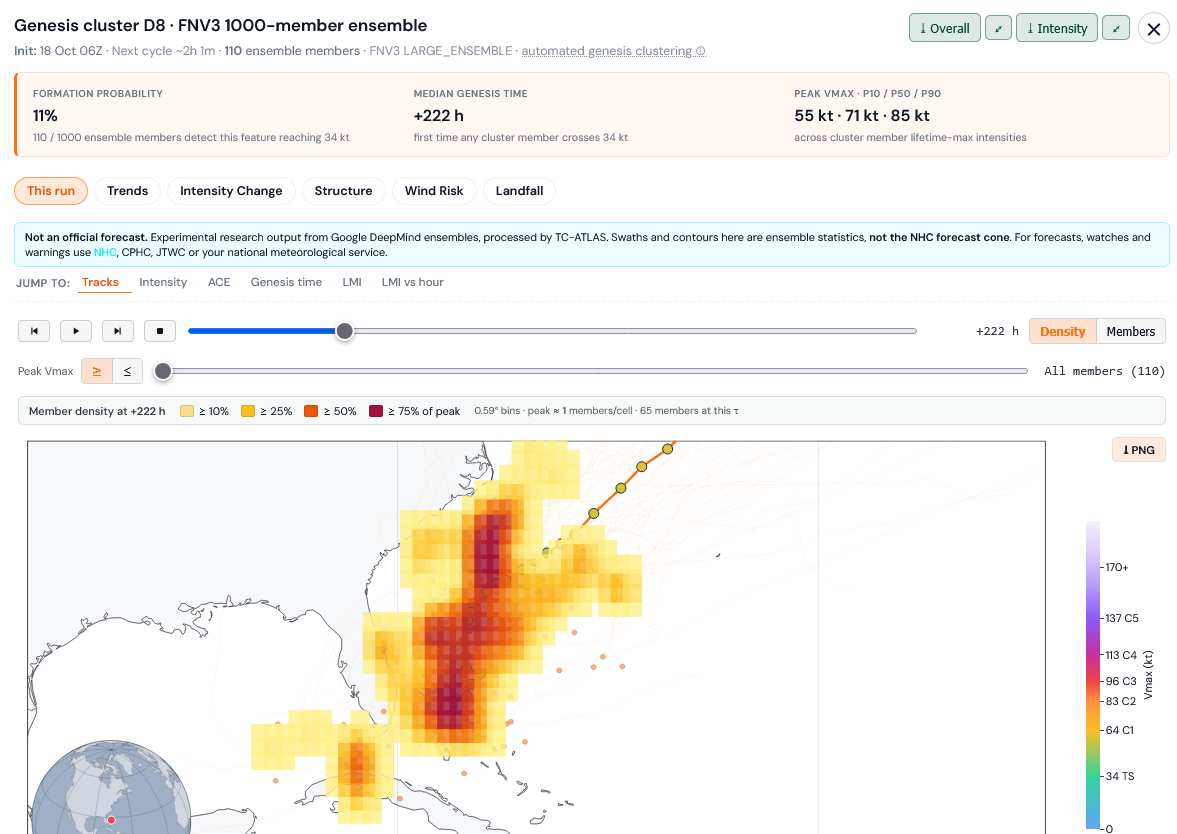Click the globe locator inset on the map
This screenshot has width=1177, height=834.
tap(111, 788)
